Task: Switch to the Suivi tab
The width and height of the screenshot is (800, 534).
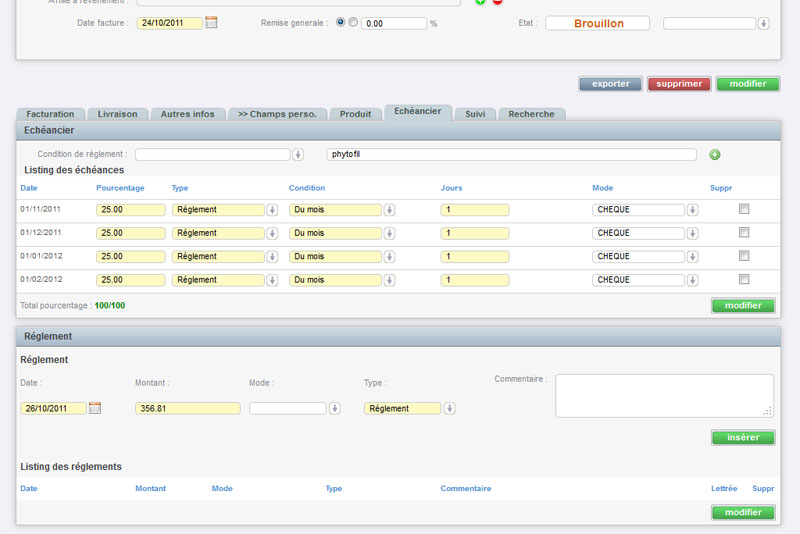Action: tap(475, 114)
